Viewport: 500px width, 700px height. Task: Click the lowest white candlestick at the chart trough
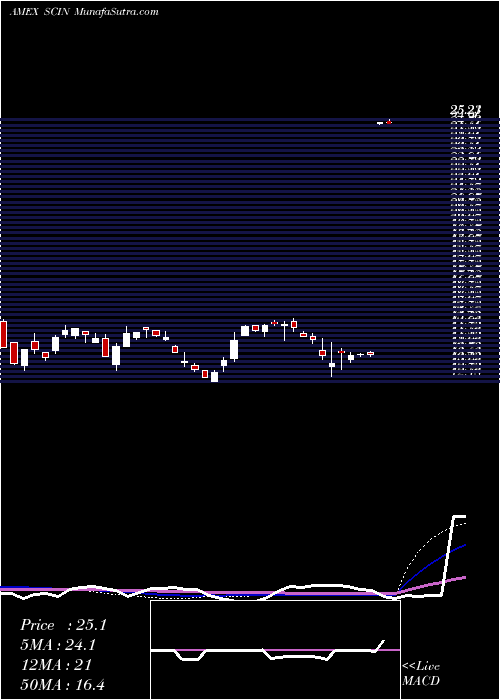pyautogui.click(x=214, y=376)
